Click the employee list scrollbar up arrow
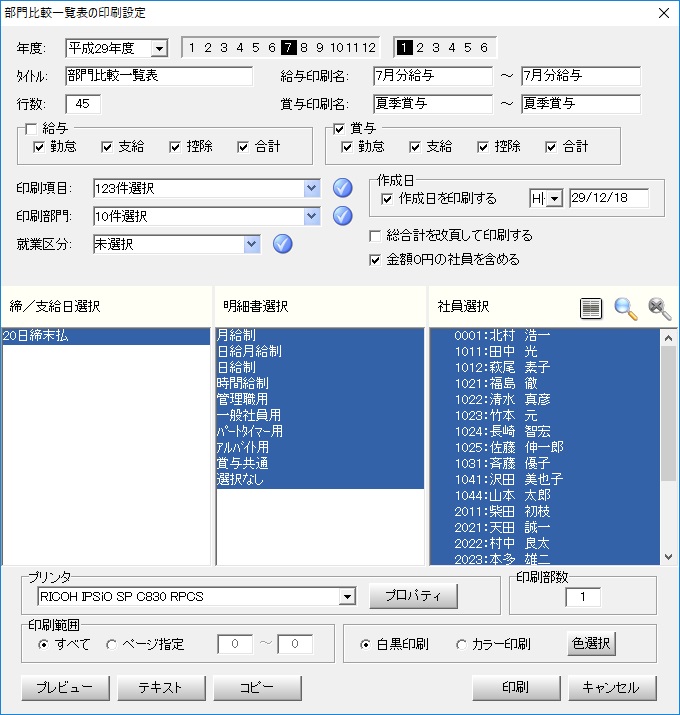The width and height of the screenshot is (680, 715). [668, 338]
